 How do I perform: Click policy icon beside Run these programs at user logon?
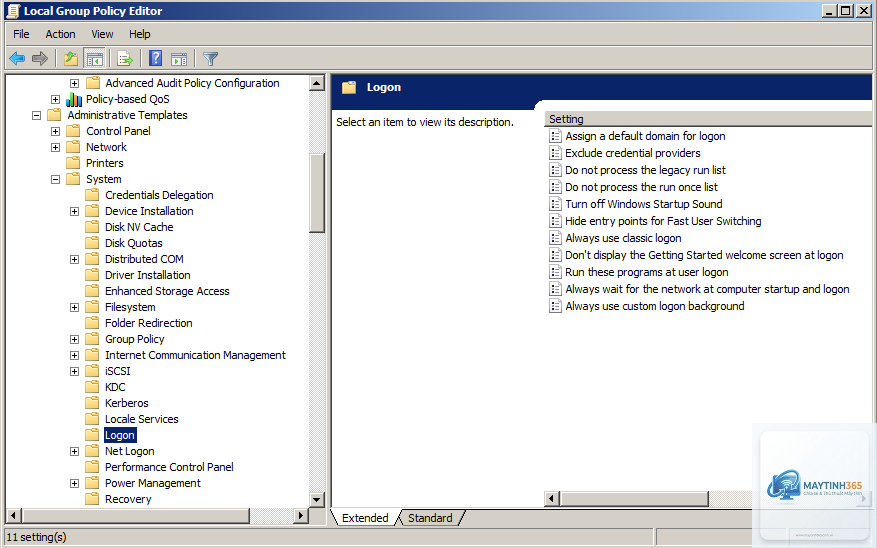(x=555, y=272)
